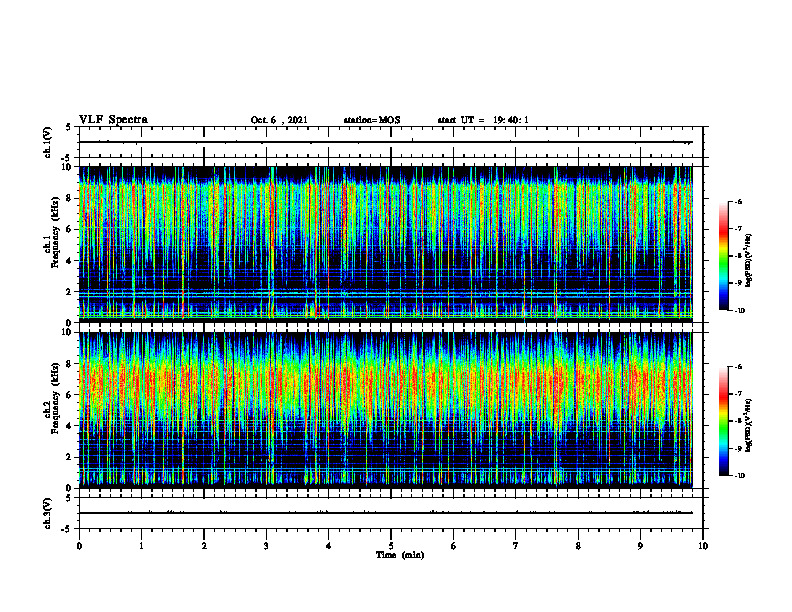Click the "station=MOS" header text
This screenshot has width=792, height=612.
click(372, 120)
